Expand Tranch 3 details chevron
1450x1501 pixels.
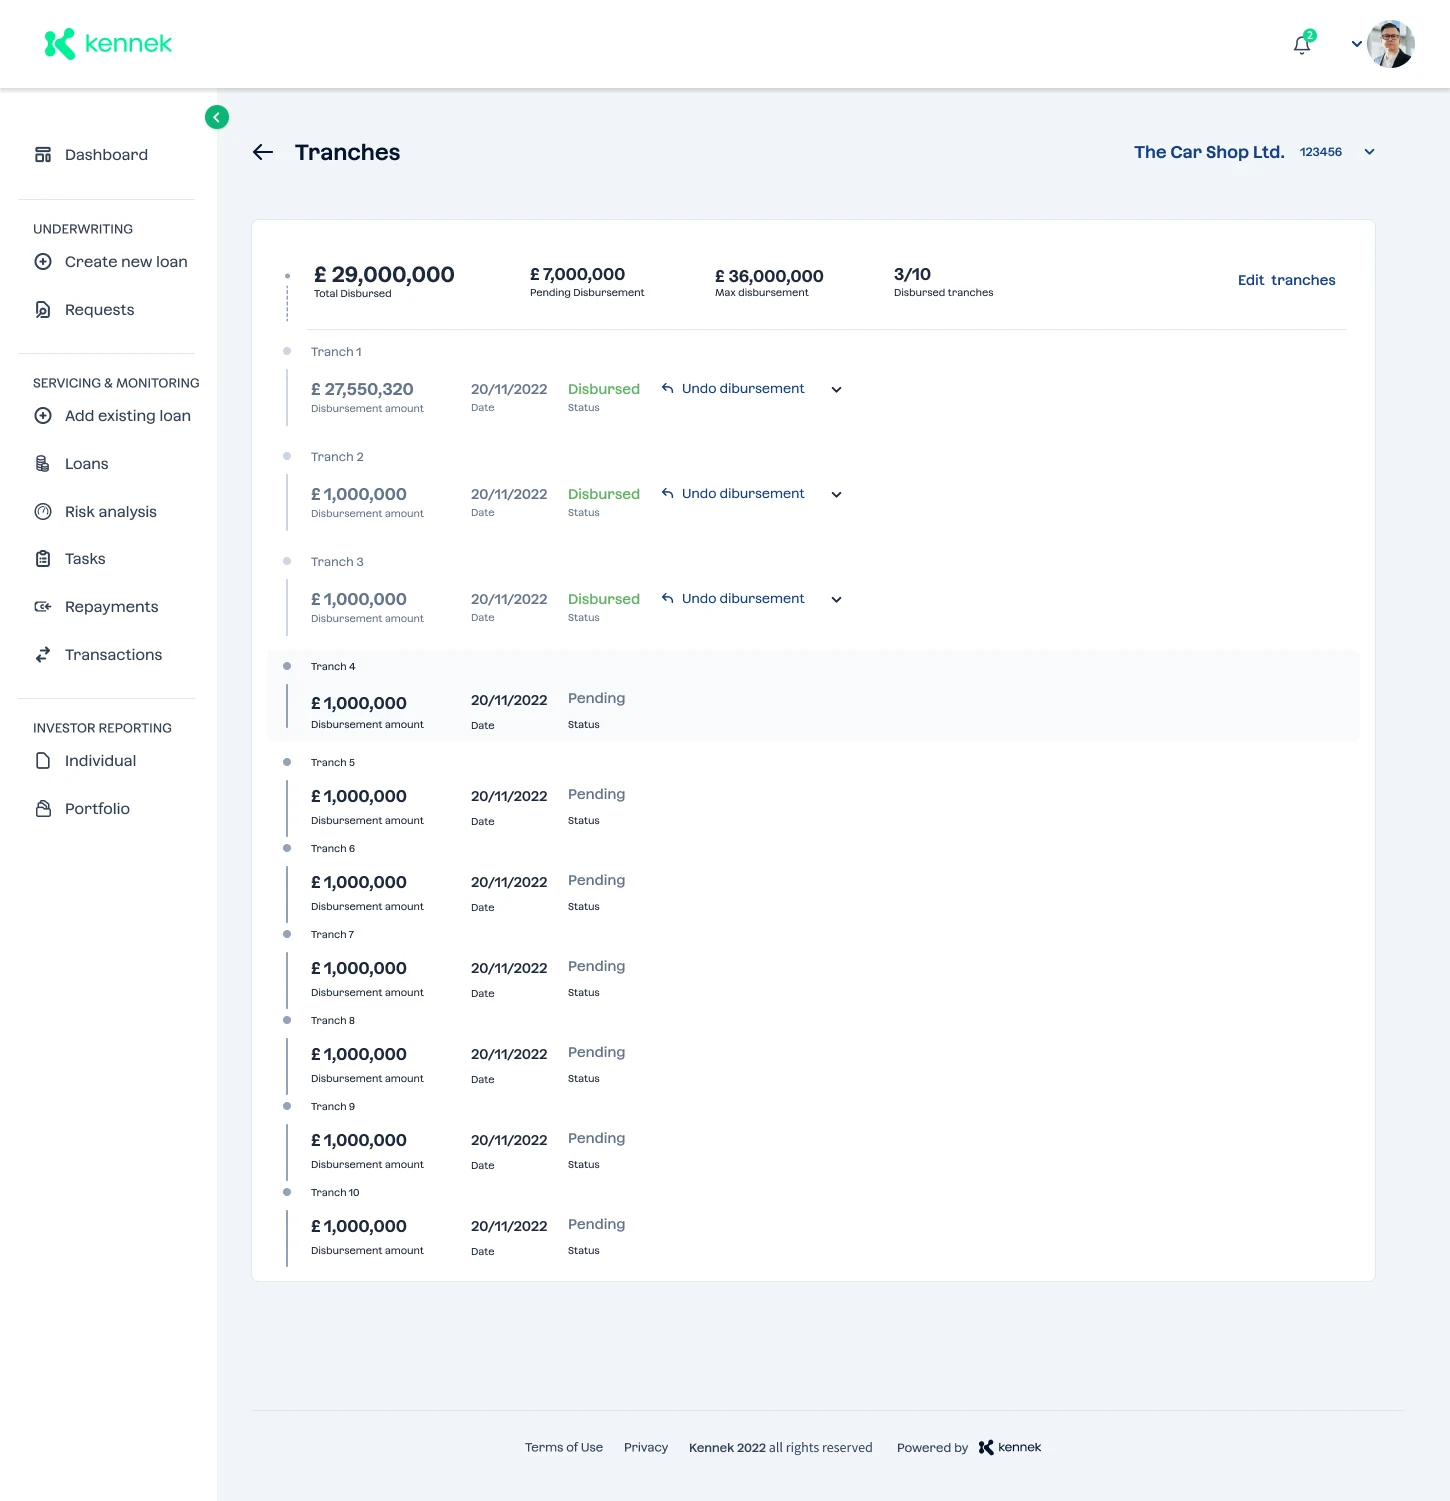[x=837, y=600]
